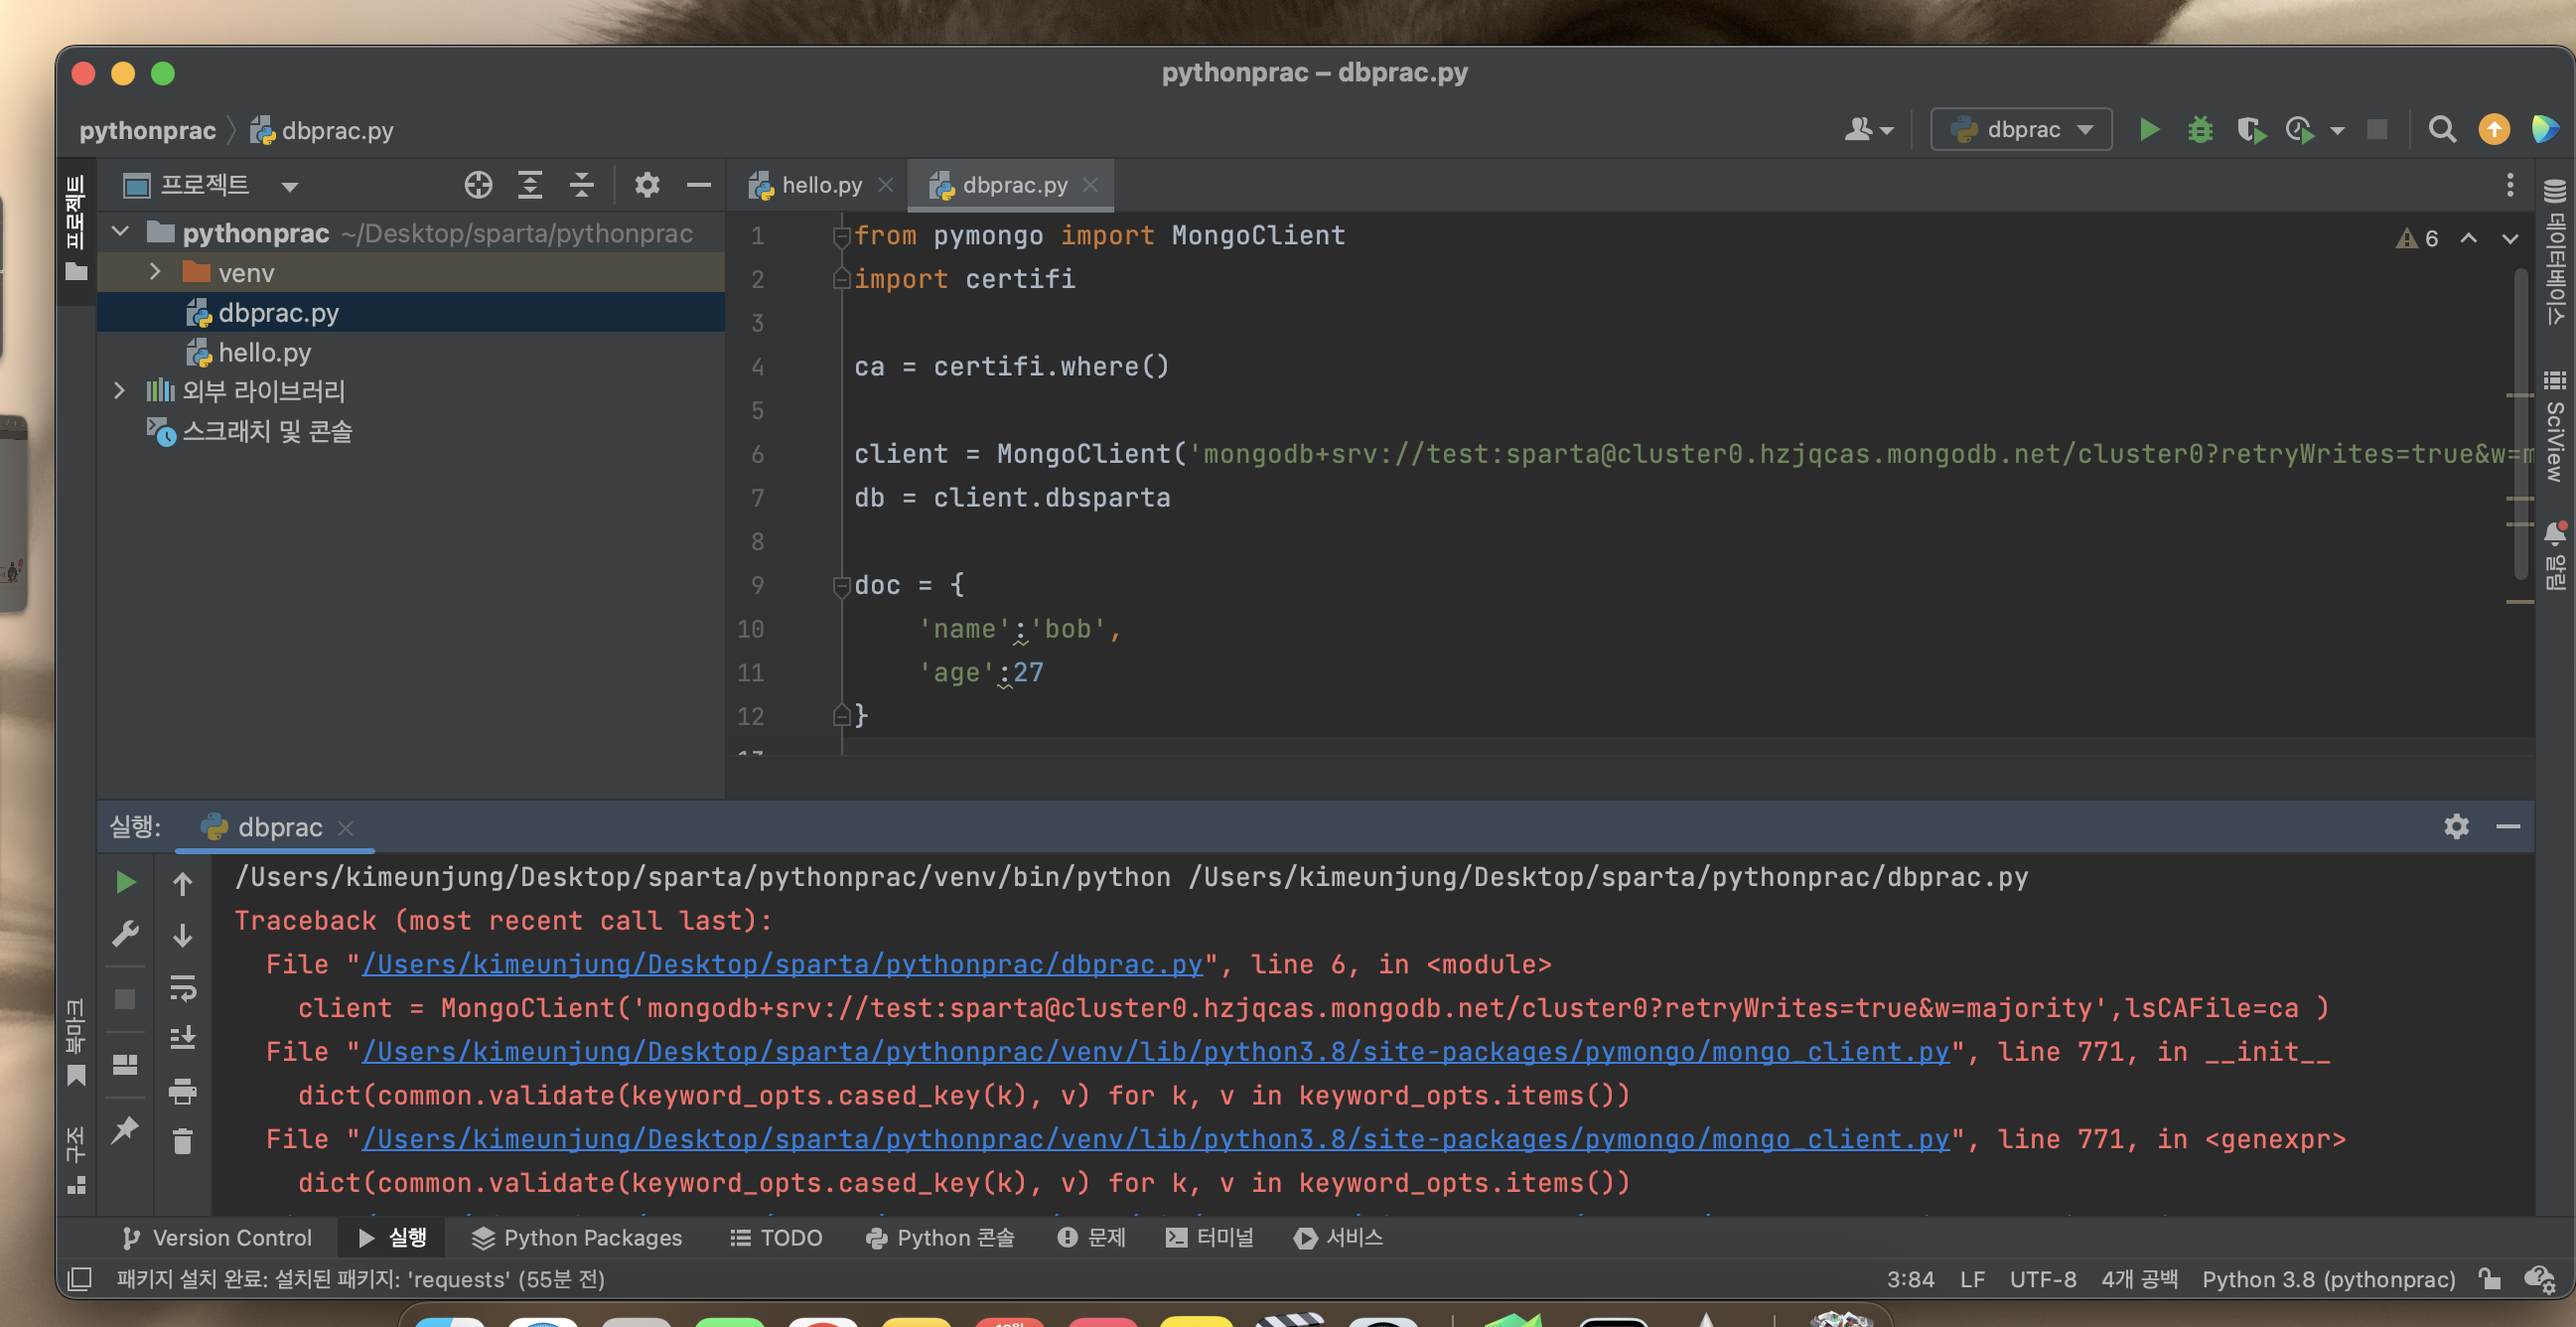Run dbprac with coverage icon
The image size is (2576, 1327).
(x=2251, y=130)
